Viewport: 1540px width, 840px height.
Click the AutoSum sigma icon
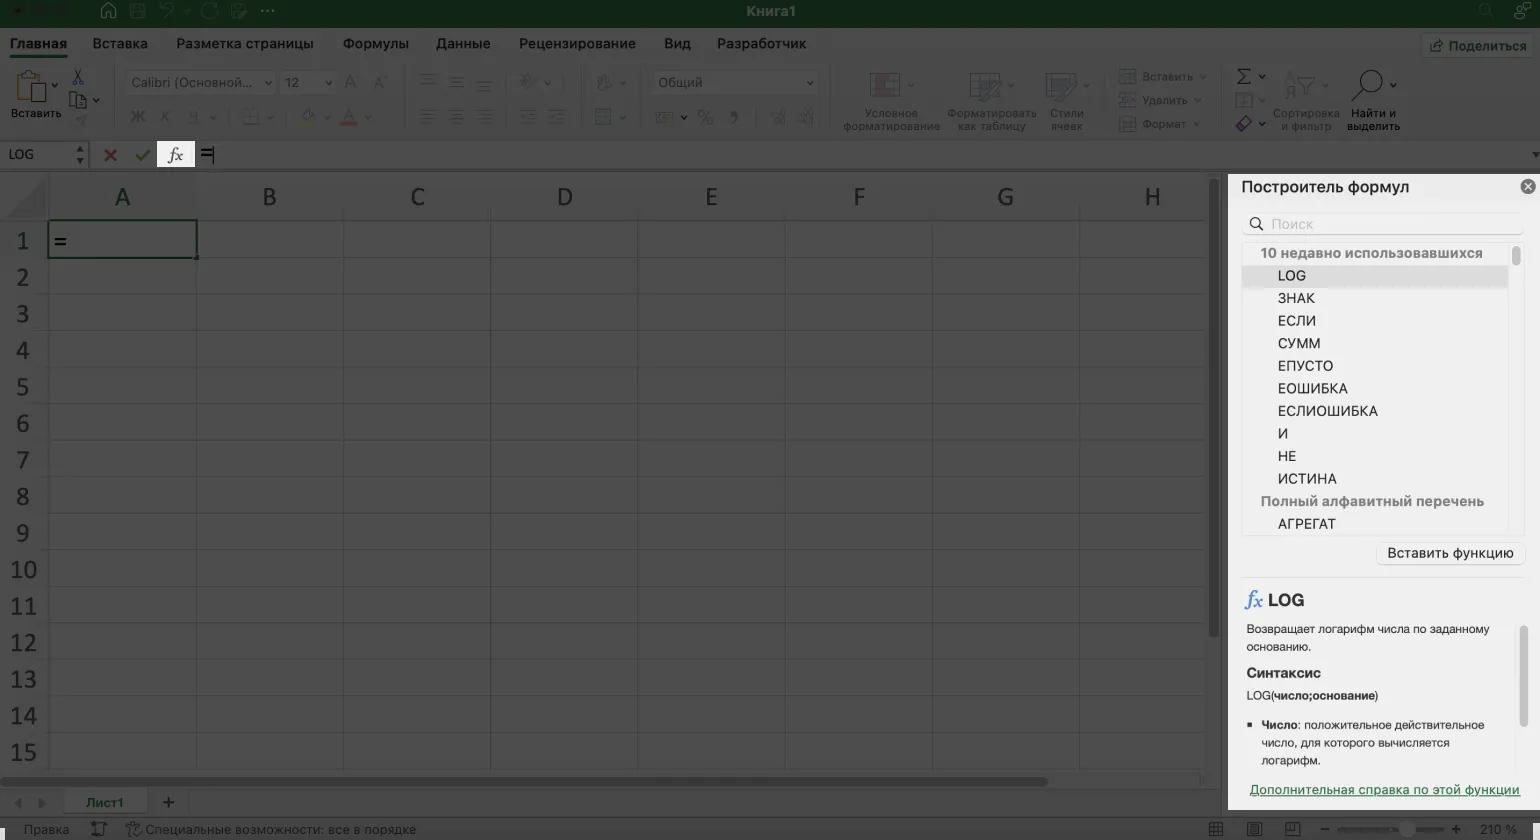[x=1244, y=77]
